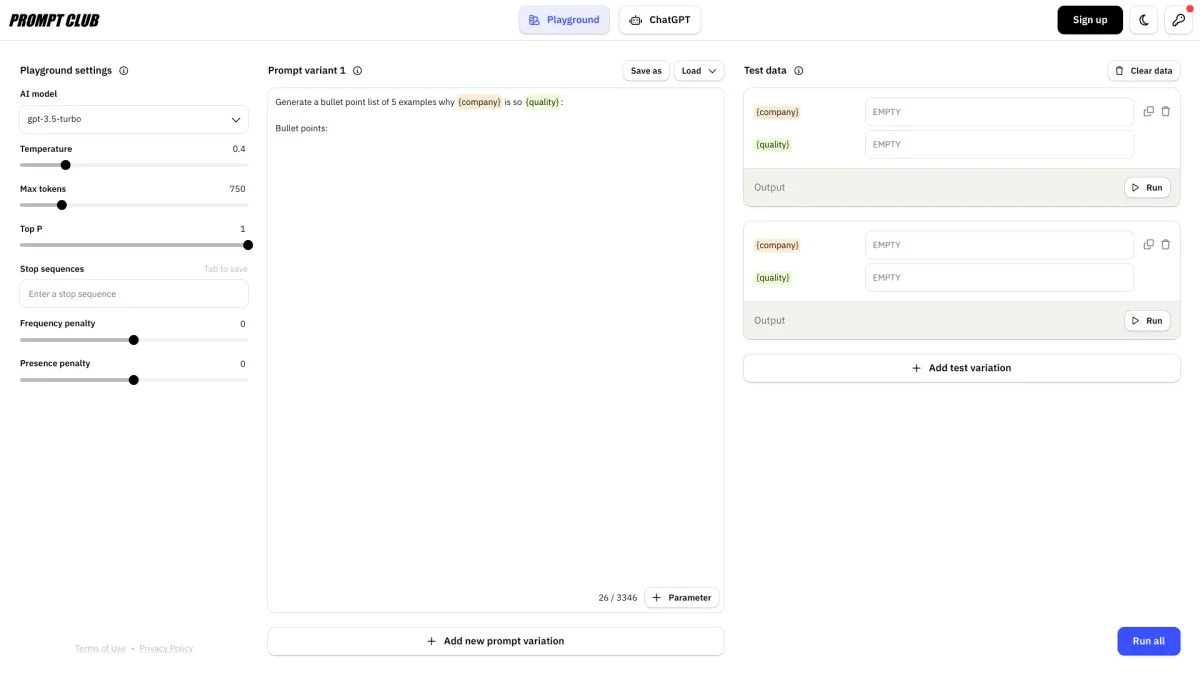Open the AI model dropdown showing gpt-3.5-turbo
Viewport: 1200px width, 675px height.
pyautogui.click(x=134, y=120)
